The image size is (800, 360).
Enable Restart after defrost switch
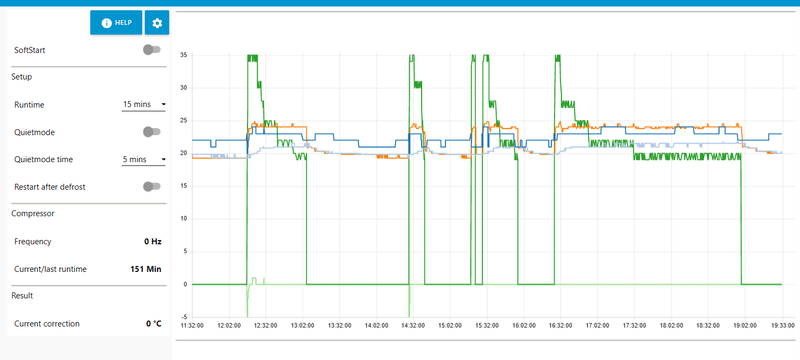pyautogui.click(x=152, y=187)
